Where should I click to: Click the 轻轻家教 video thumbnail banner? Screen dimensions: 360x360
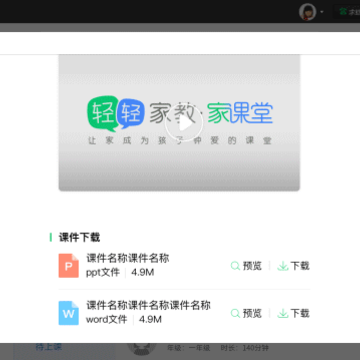[x=179, y=123]
